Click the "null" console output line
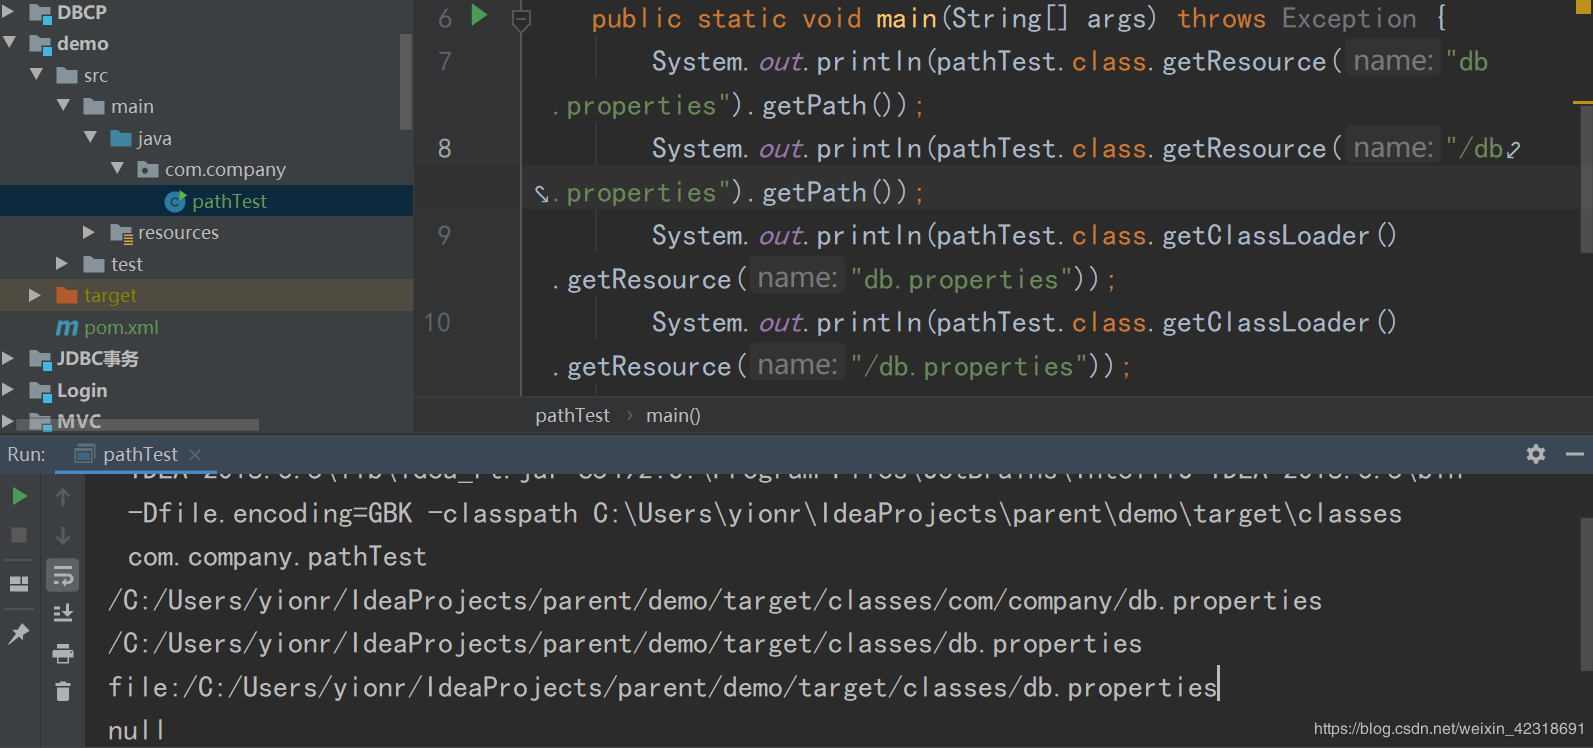The image size is (1593, 748). tap(136, 731)
